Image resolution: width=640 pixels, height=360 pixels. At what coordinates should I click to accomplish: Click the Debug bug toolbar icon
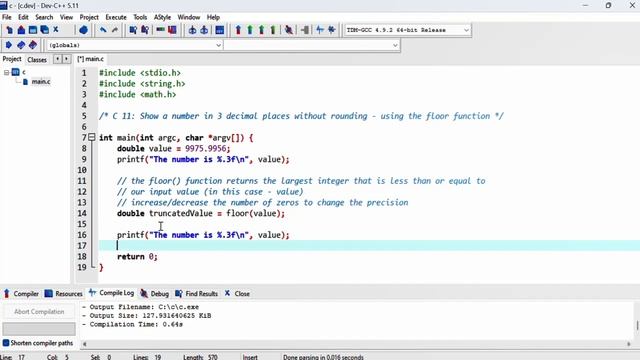tap(289, 30)
